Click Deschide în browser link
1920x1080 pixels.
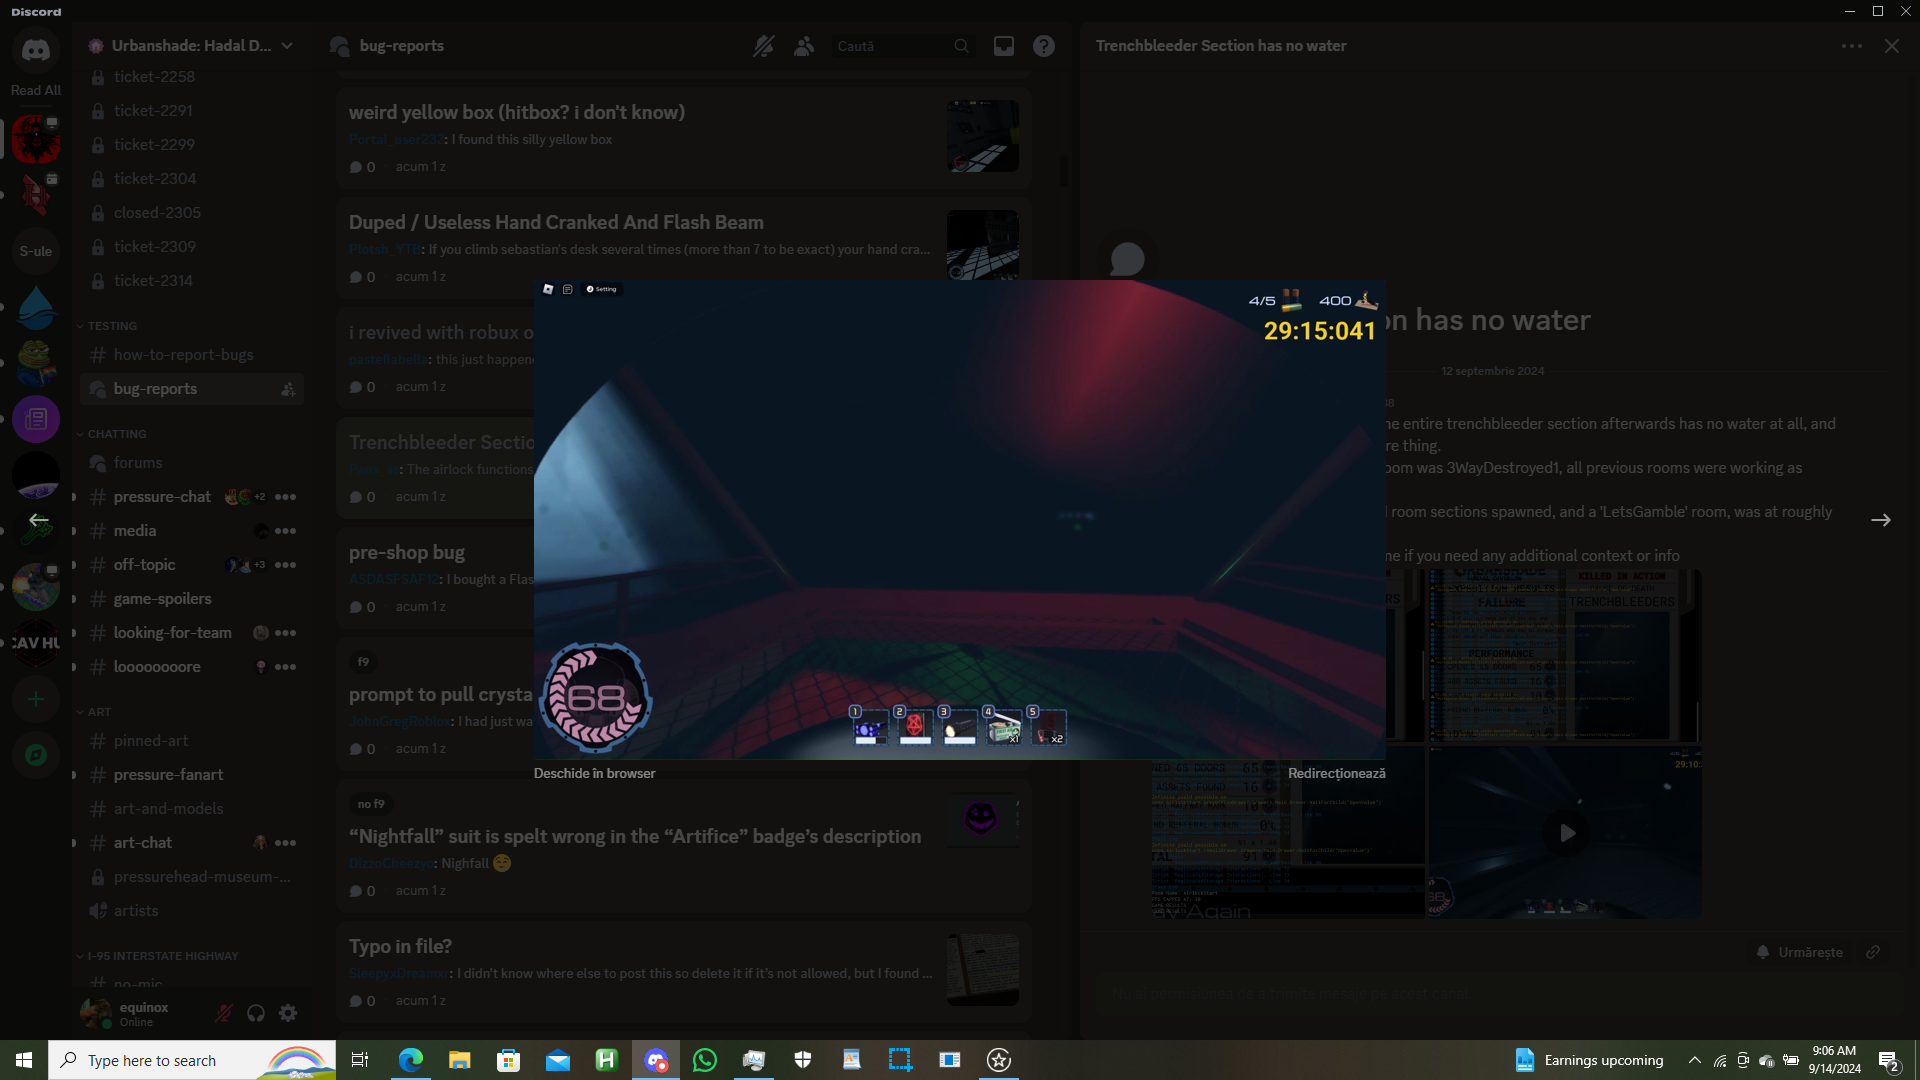click(x=594, y=773)
